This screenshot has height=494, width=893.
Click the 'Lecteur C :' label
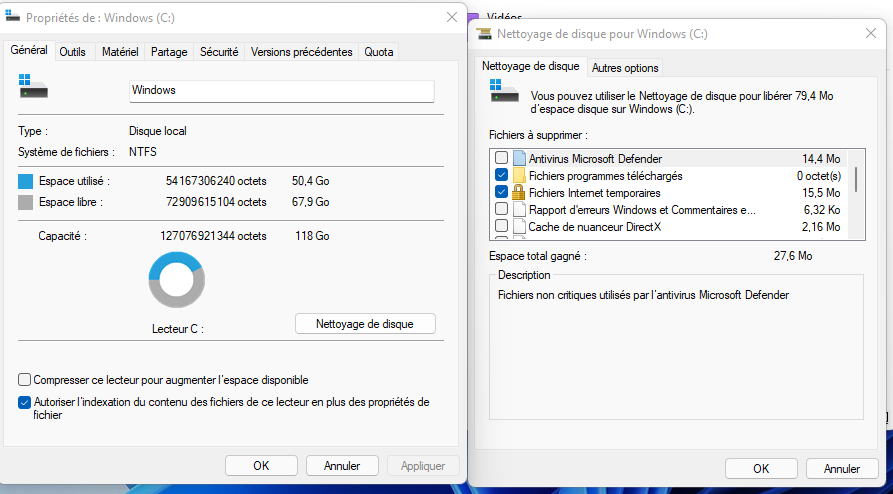tap(178, 329)
